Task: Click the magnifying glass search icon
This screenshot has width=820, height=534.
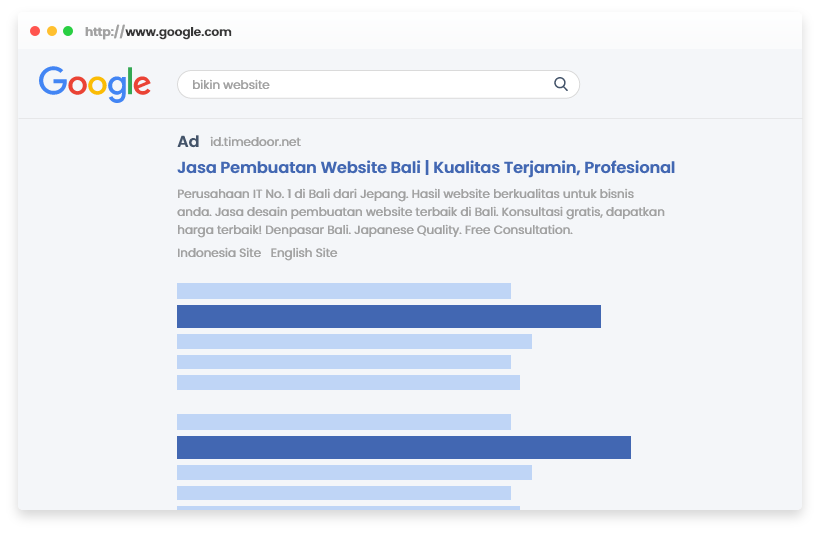Action: (x=561, y=84)
